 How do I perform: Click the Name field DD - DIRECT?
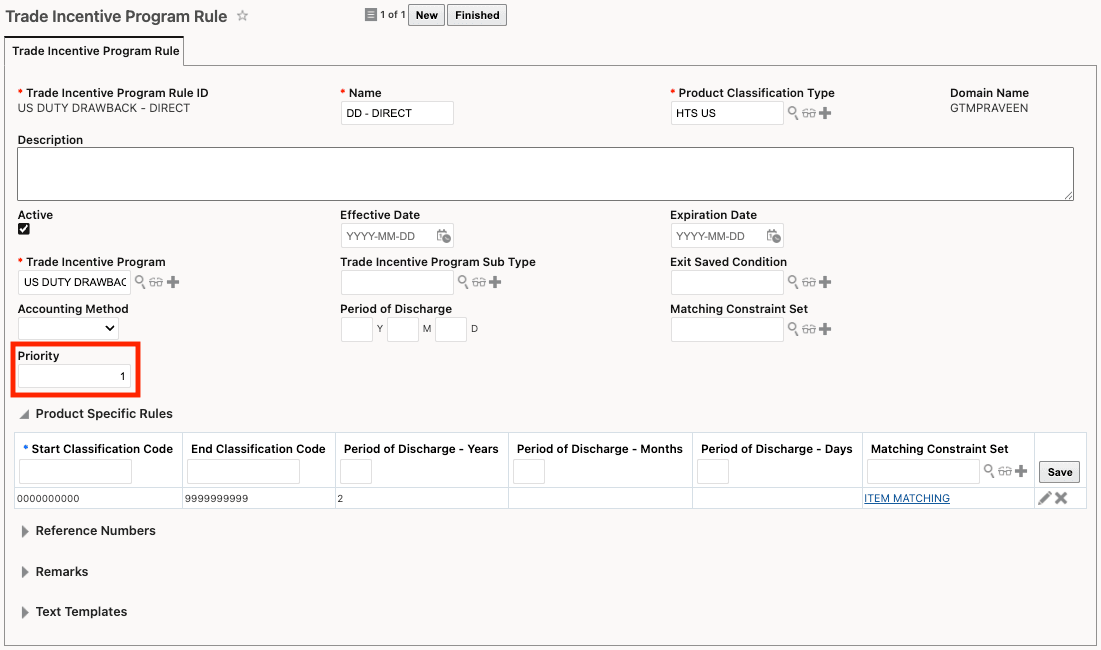pyautogui.click(x=397, y=113)
